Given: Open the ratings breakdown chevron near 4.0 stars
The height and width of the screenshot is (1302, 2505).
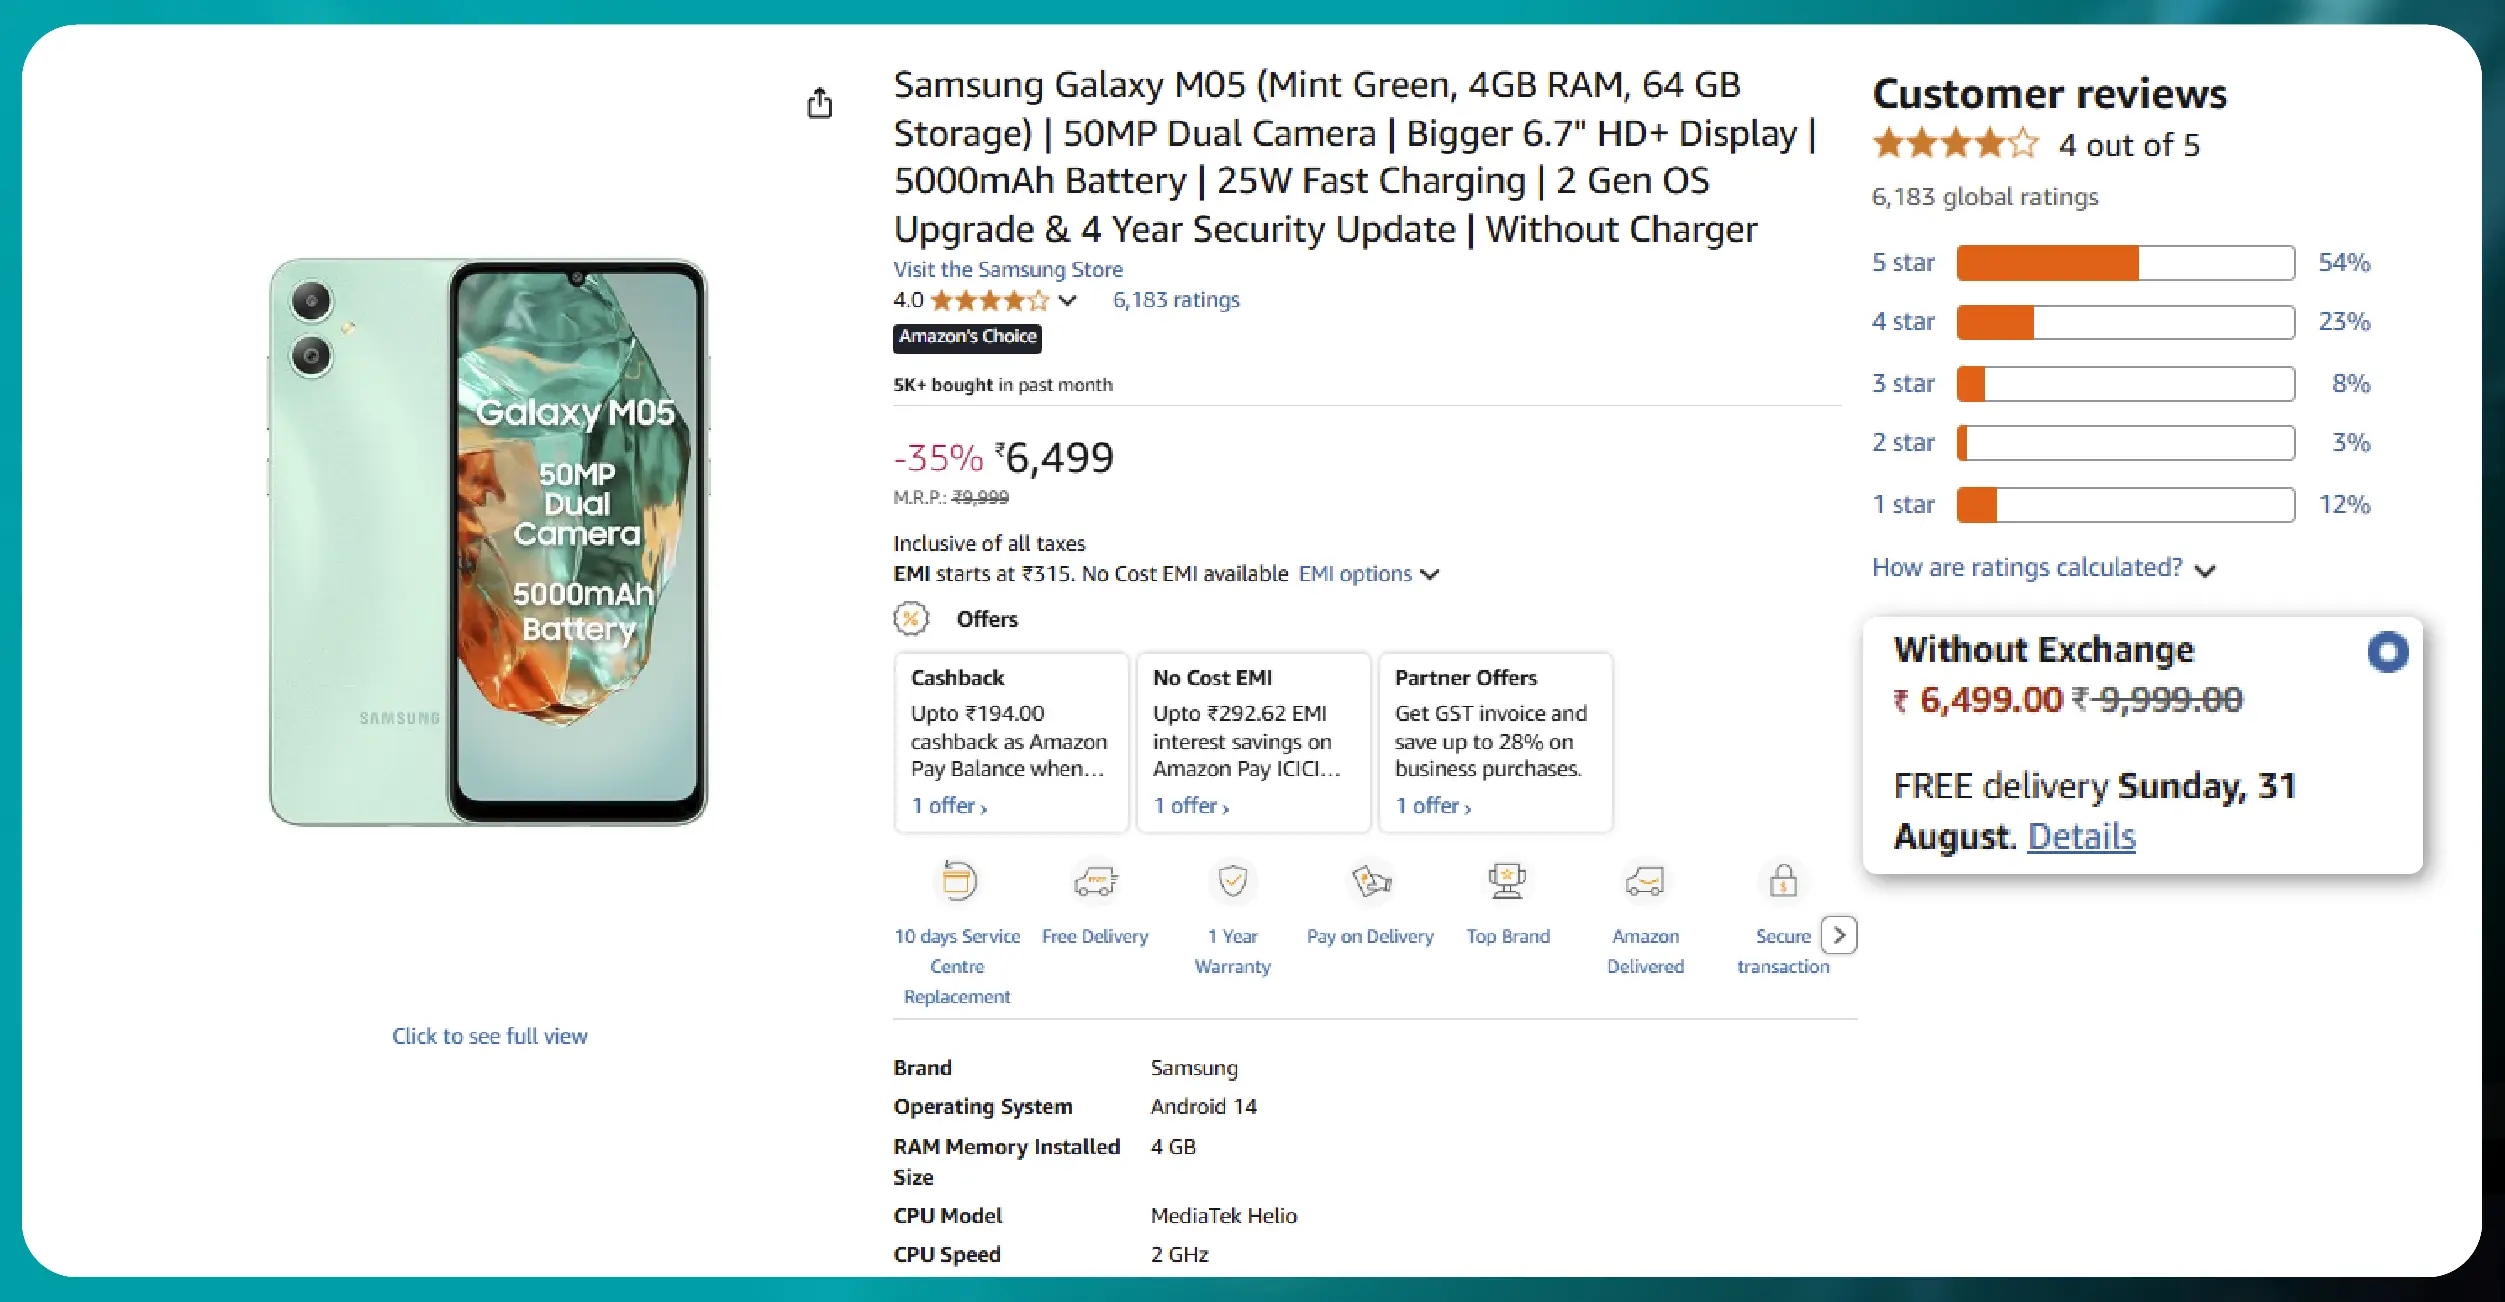Looking at the screenshot, I should point(1068,300).
